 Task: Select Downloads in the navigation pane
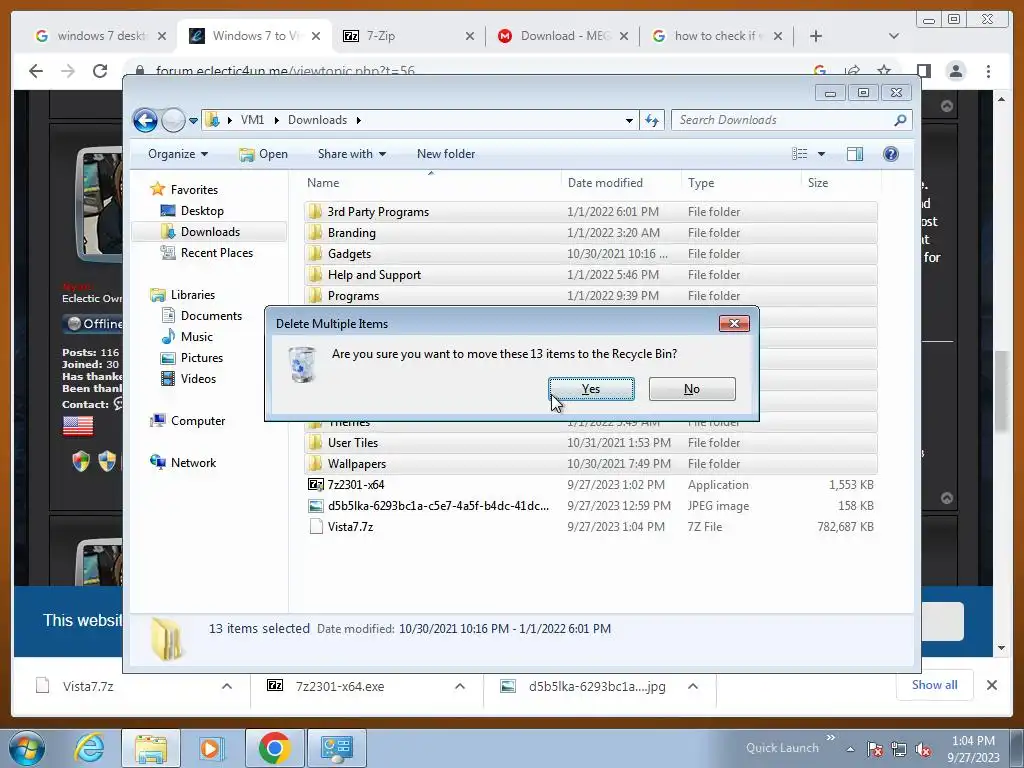coord(210,232)
